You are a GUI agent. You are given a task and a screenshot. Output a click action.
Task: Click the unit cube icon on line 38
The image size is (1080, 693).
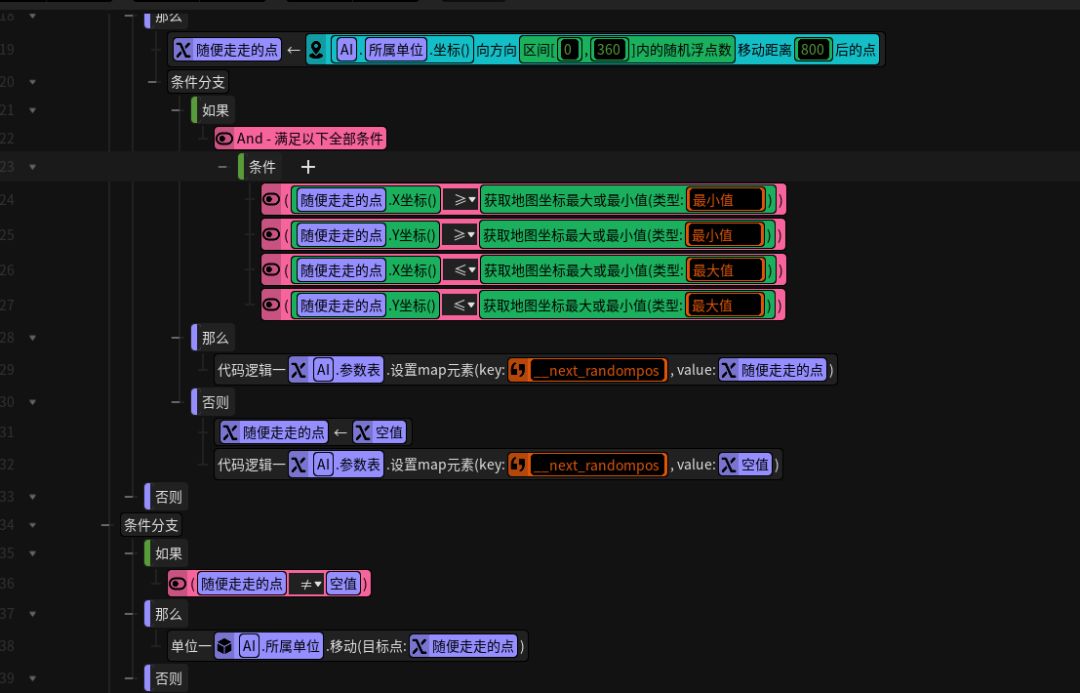click(225, 645)
